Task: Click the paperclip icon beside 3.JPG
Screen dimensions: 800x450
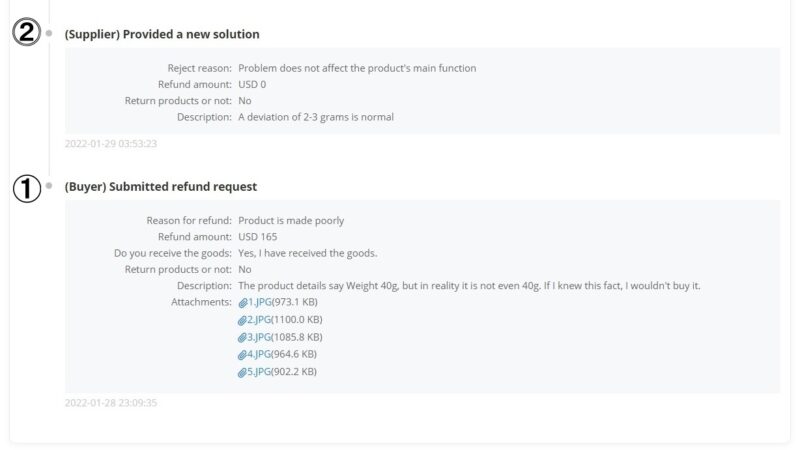Action: tap(242, 338)
